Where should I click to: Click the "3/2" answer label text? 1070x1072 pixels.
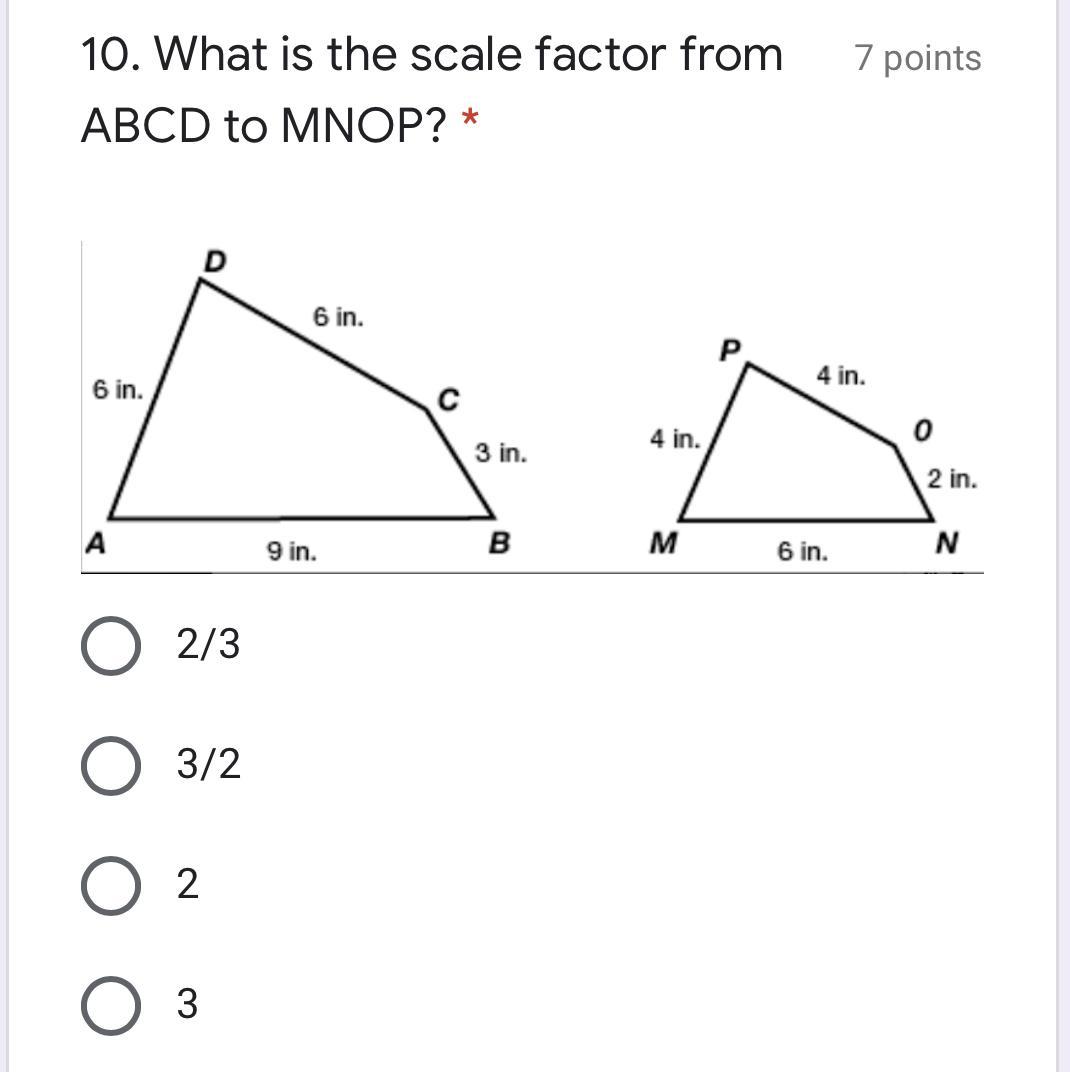(x=208, y=765)
